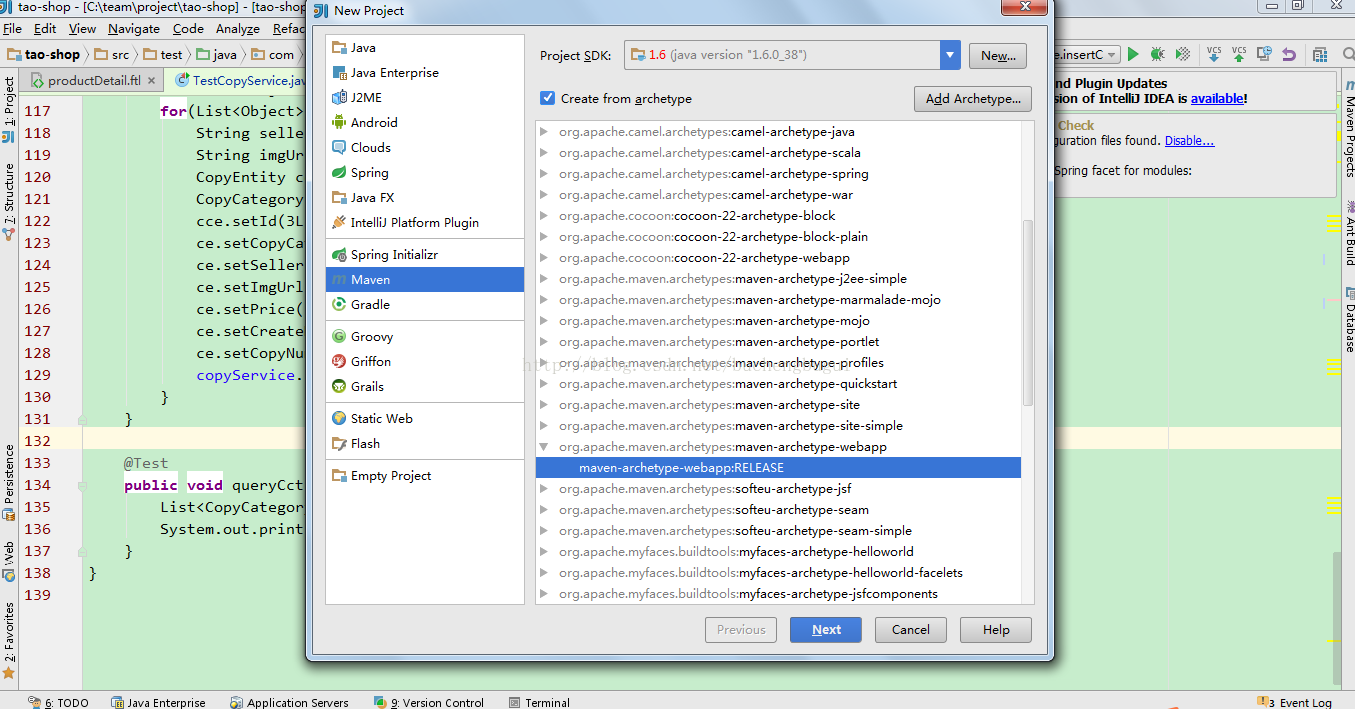This screenshot has height=709, width=1355.
Task: Open the Application Servers tool window
Action: 289,702
